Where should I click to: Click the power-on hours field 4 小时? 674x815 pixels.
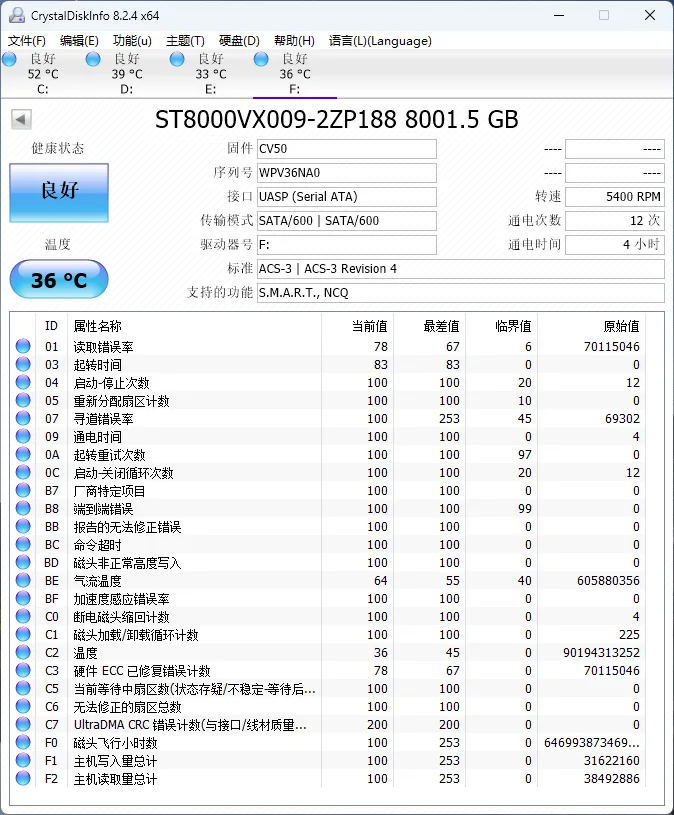[x=615, y=244]
